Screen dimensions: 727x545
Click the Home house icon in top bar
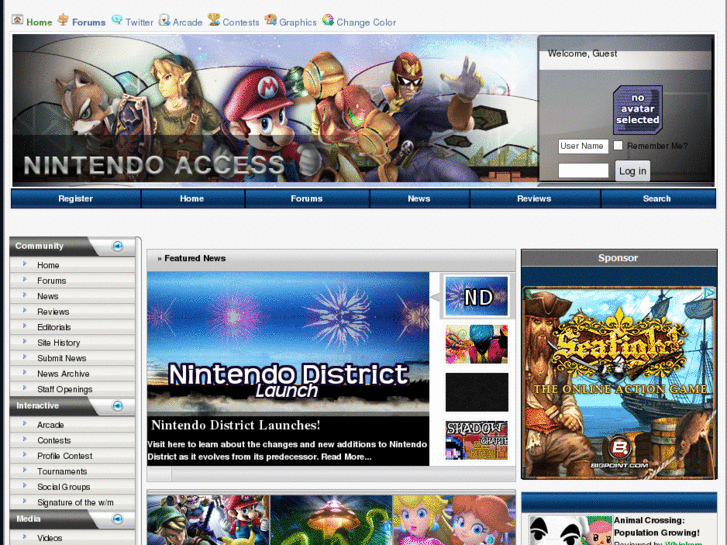pos(17,20)
